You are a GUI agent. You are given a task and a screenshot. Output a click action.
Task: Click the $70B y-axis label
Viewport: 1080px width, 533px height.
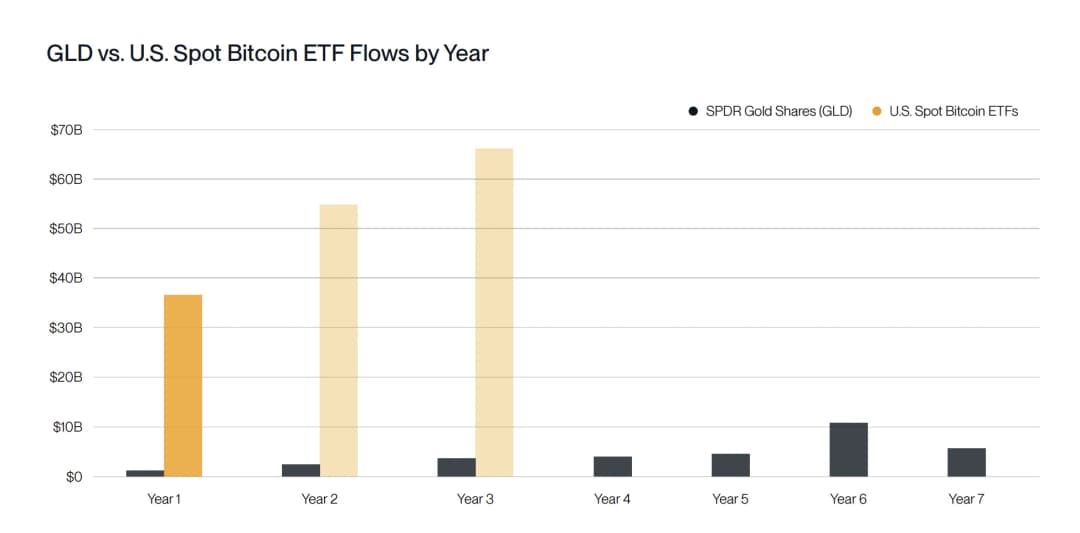click(x=66, y=130)
